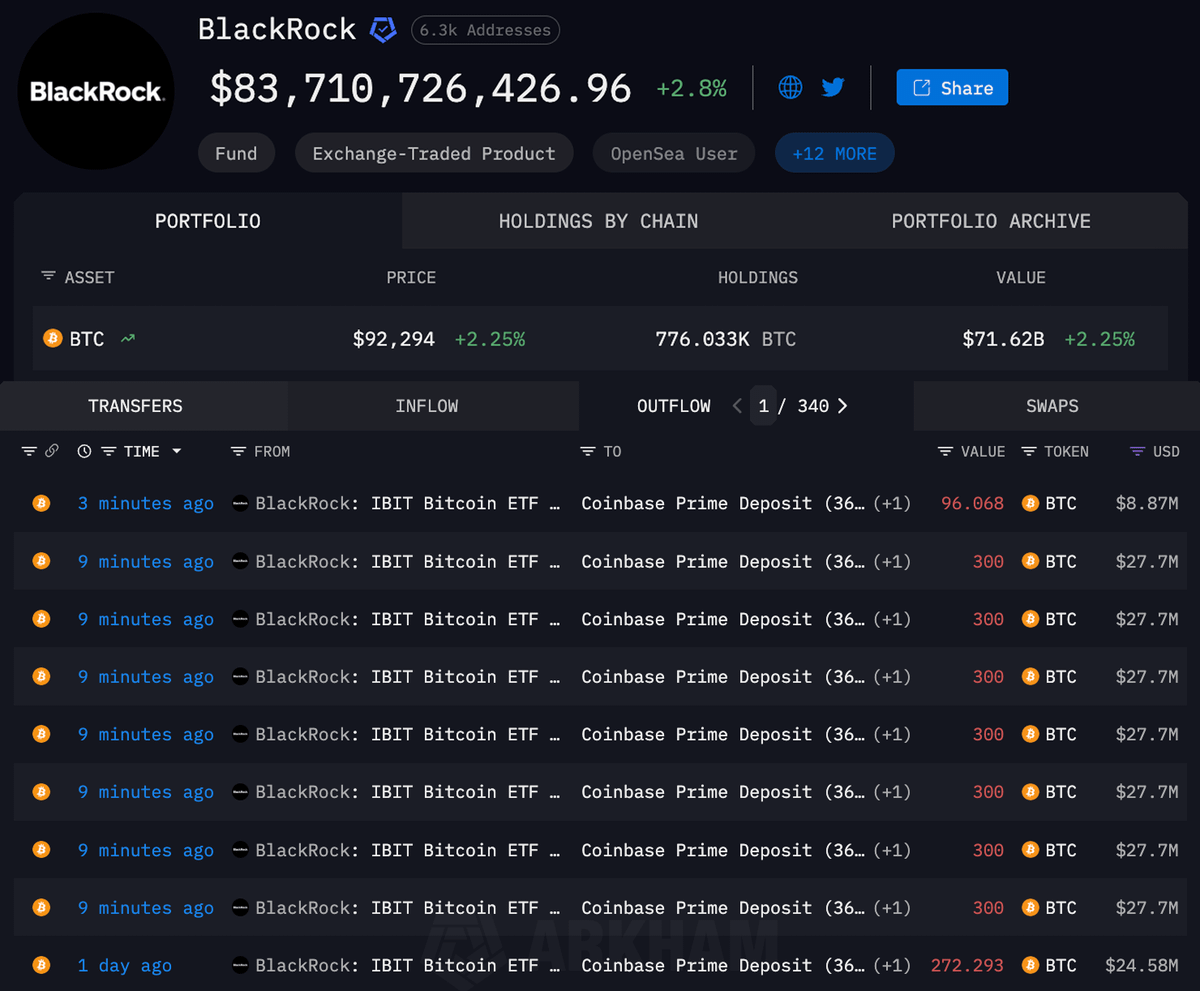Click BlackRock sender icon in 272.293 row
Screen dimensions: 1200x991
[240, 965]
